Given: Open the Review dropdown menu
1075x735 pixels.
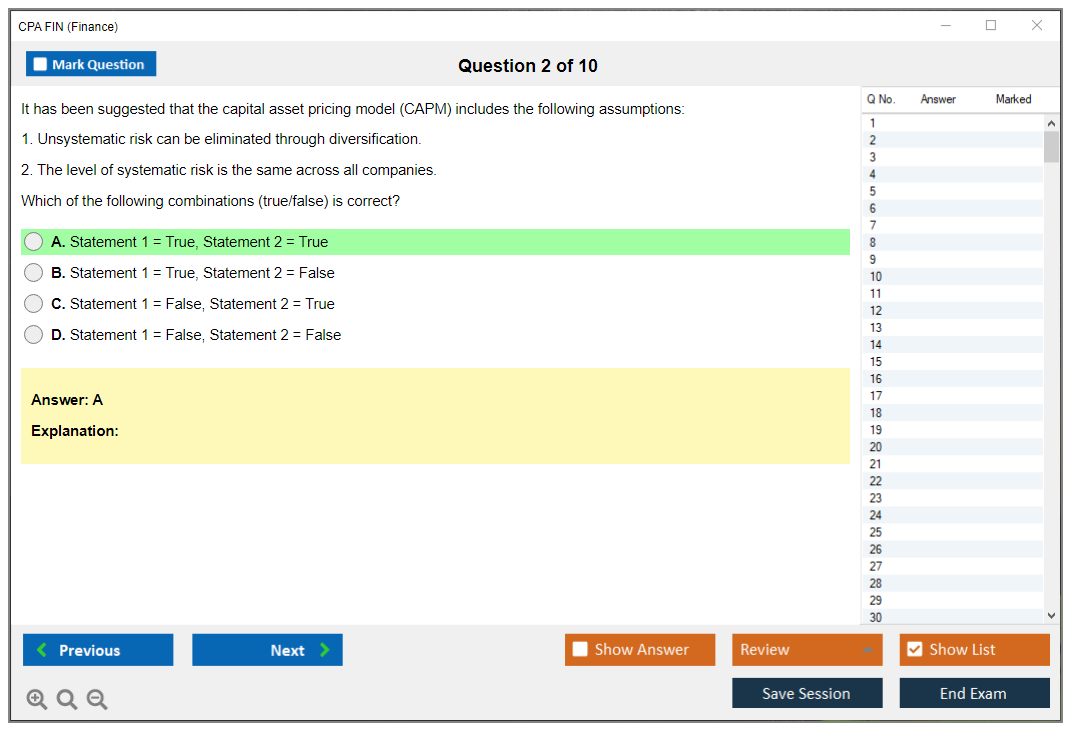Looking at the screenshot, I should [x=807, y=650].
